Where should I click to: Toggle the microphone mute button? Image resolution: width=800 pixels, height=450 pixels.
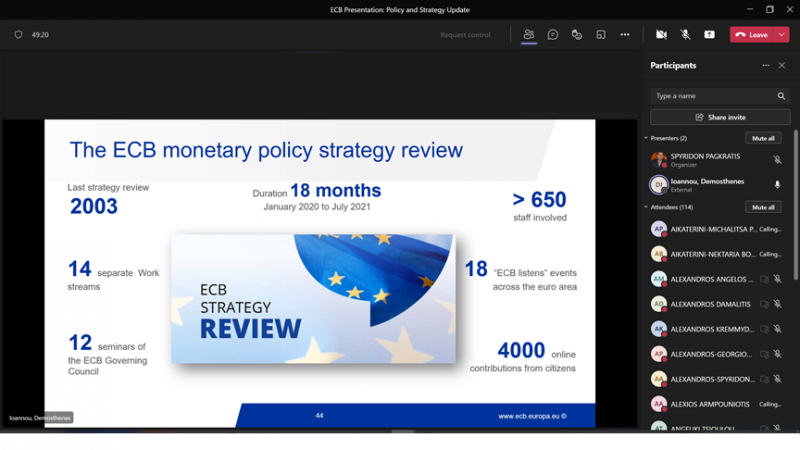(685, 35)
